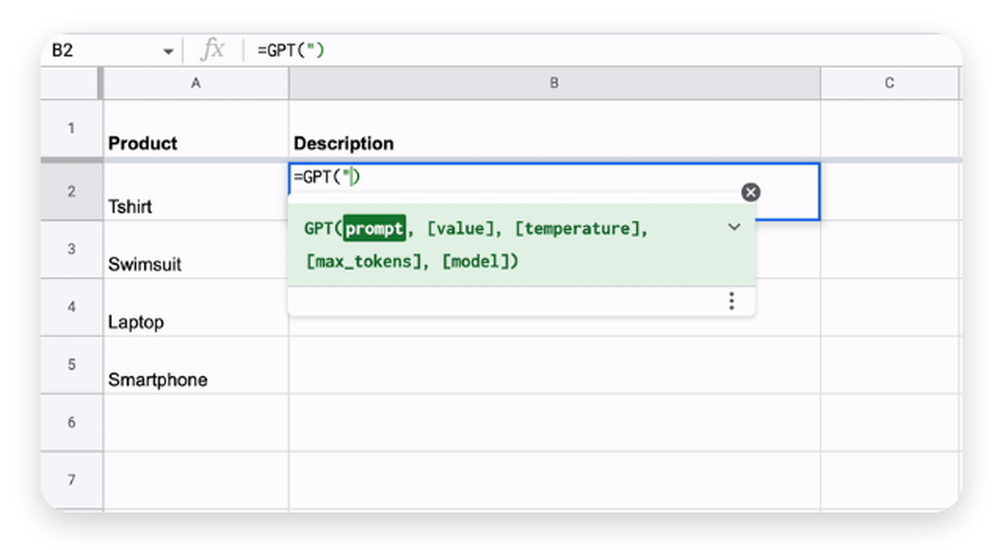The height and width of the screenshot is (550, 1000).
Task: Select the Swimsuit cell
Action: [196, 249]
